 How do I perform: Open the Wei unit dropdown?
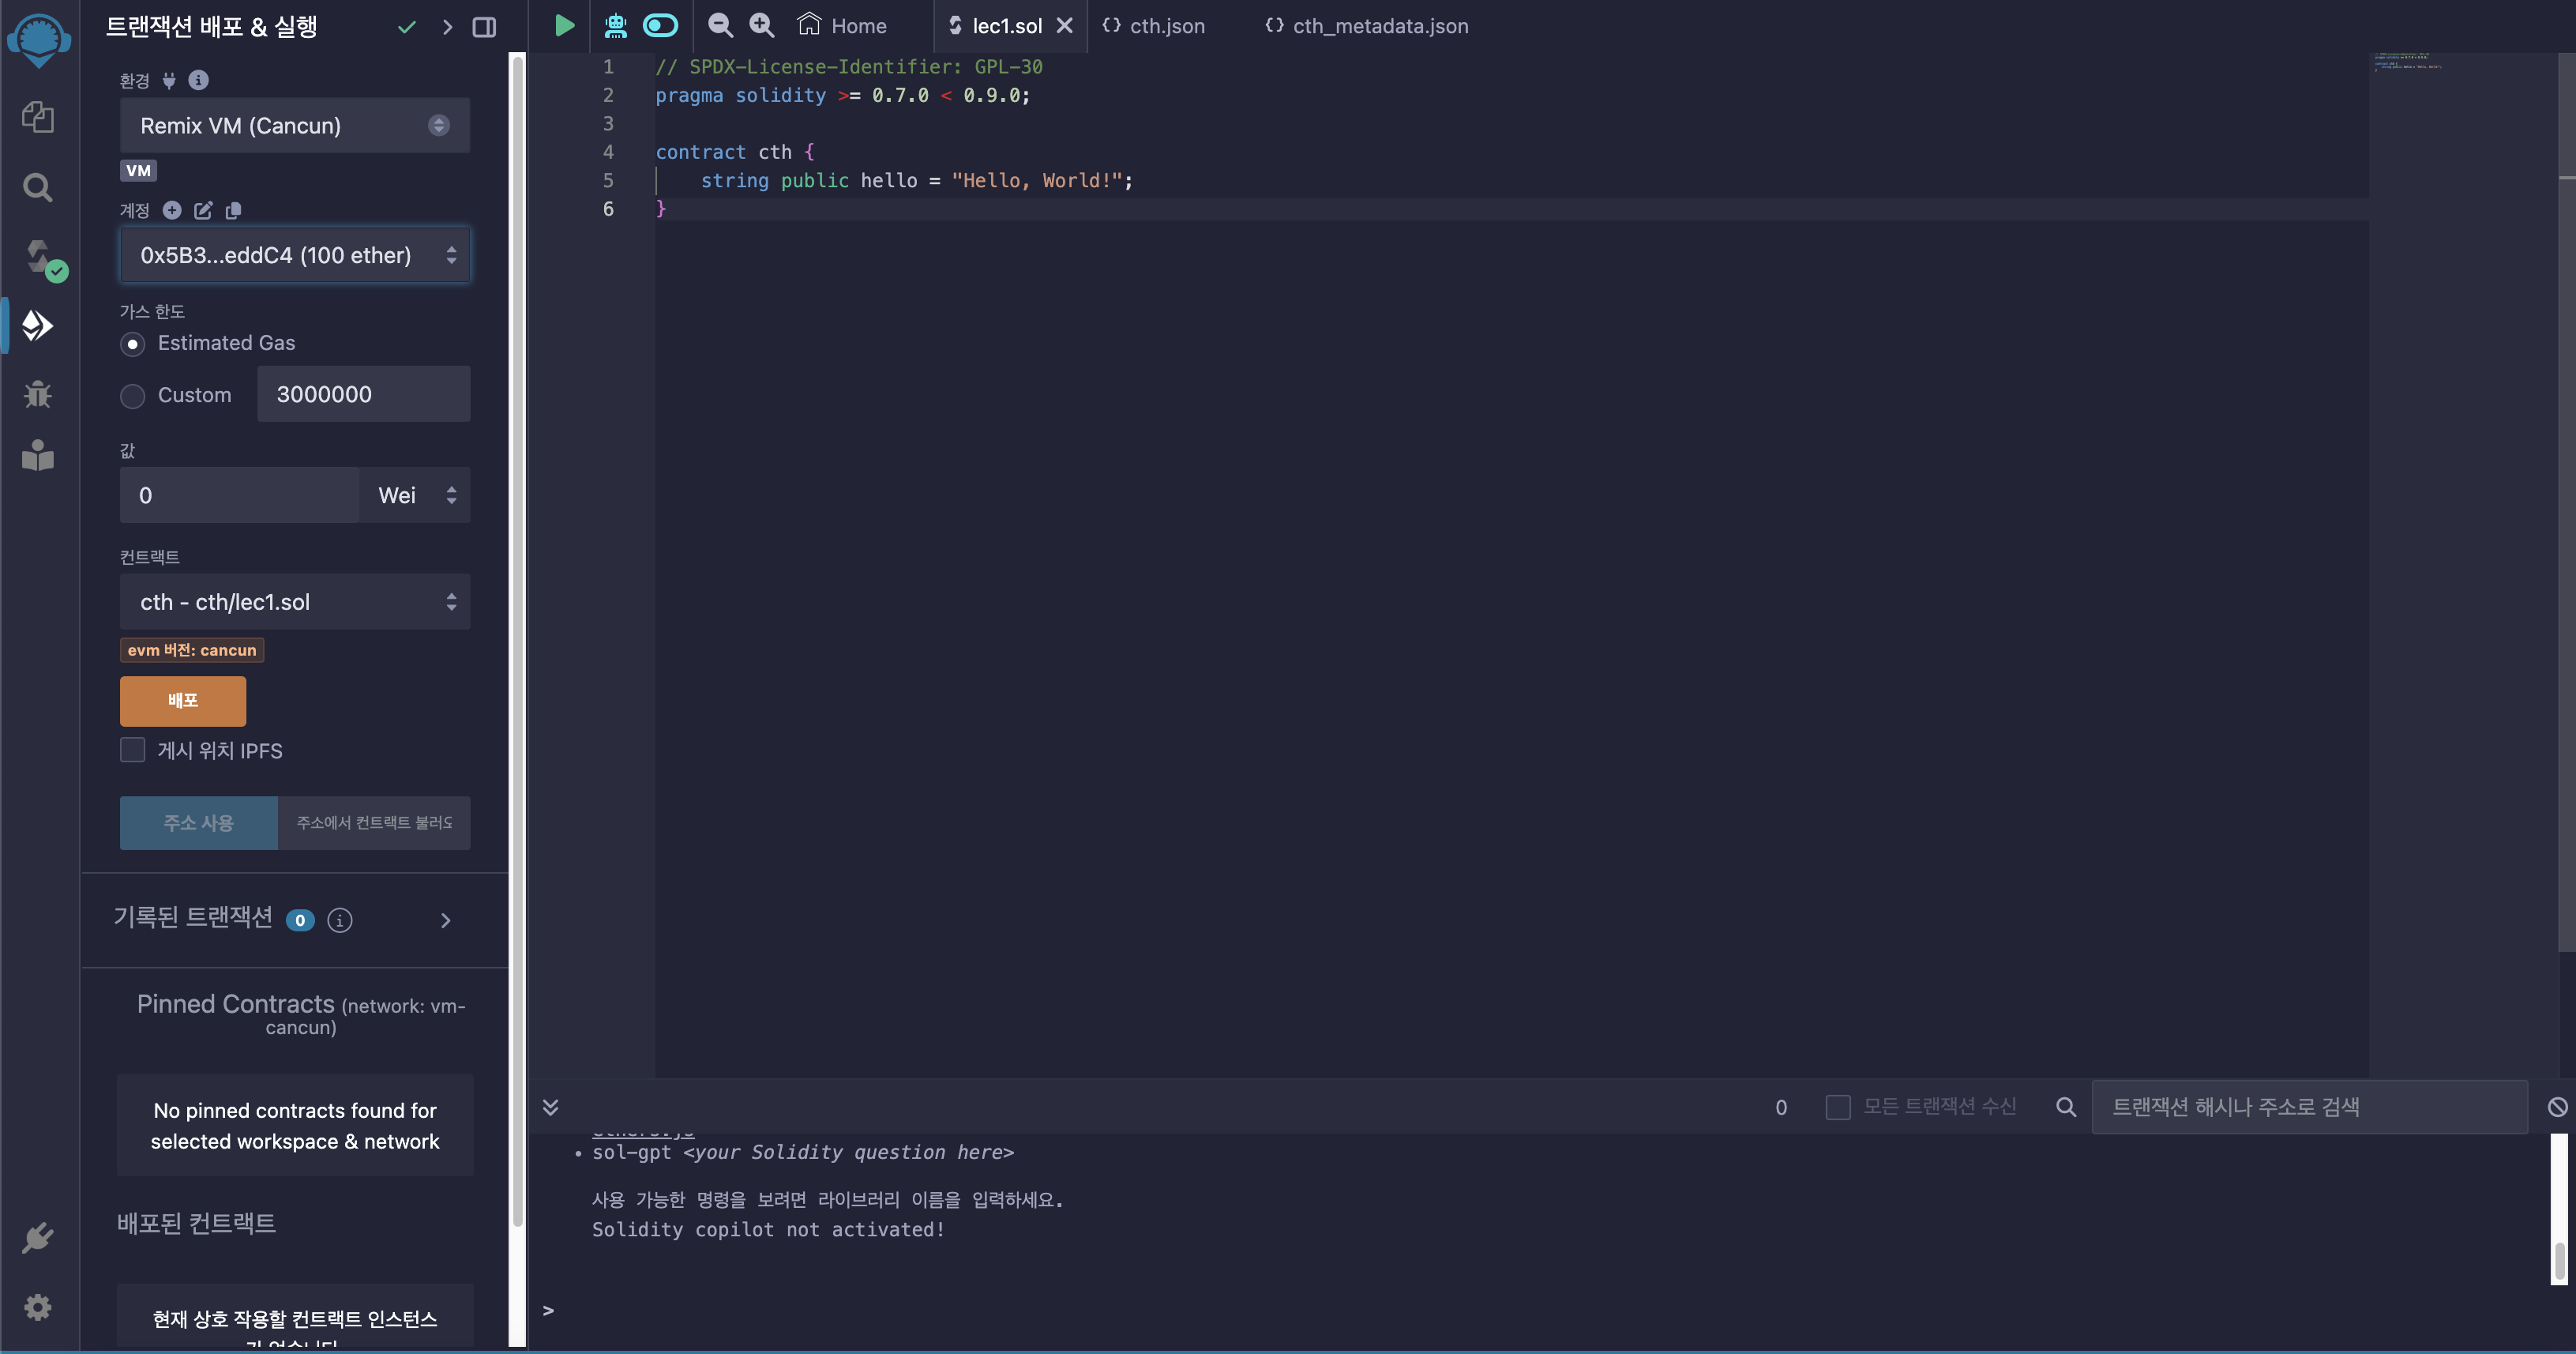pyautogui.click(x=415, y=495)
